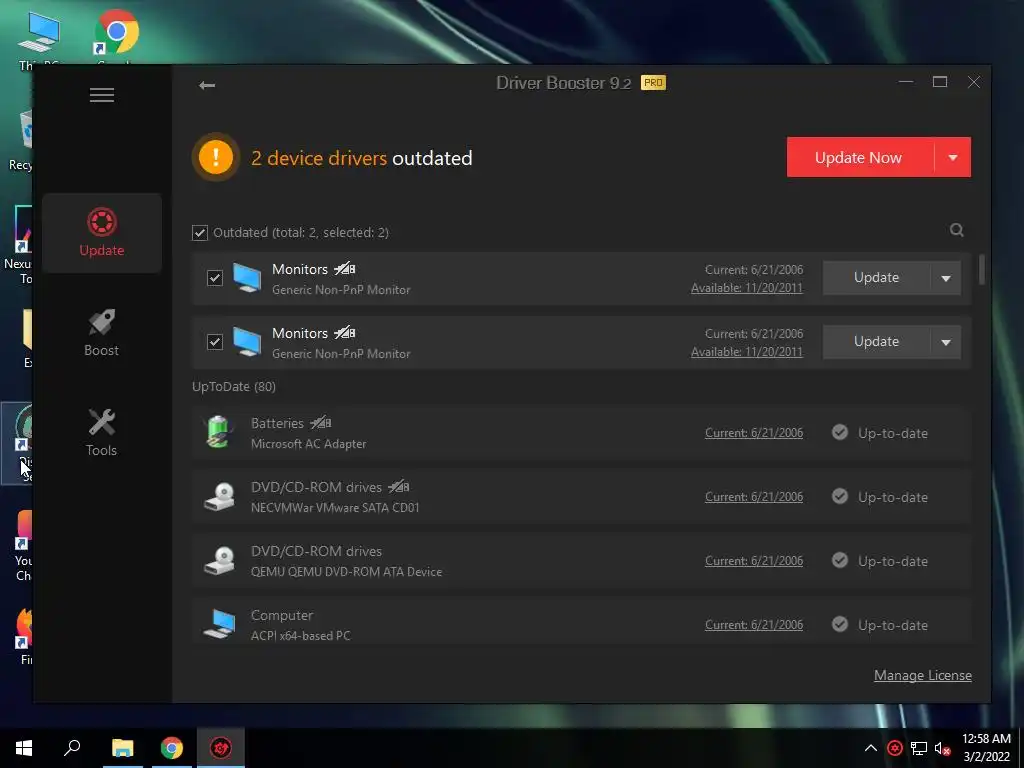
Task: Open Available 11/20/2011 link of first Monitors
Action: click(x=747, y=287)
